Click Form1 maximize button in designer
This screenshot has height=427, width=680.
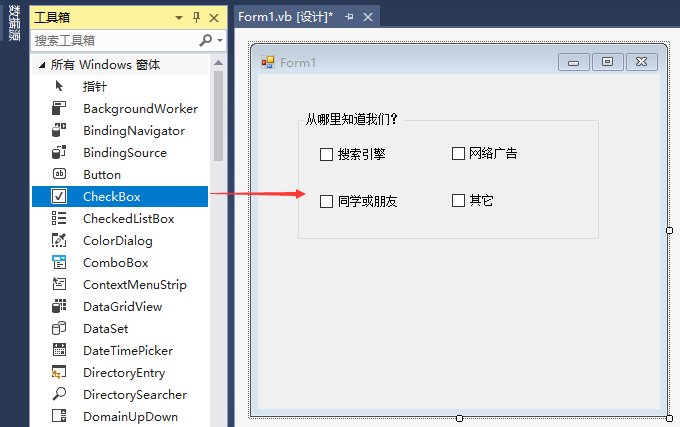pos(608,62)
